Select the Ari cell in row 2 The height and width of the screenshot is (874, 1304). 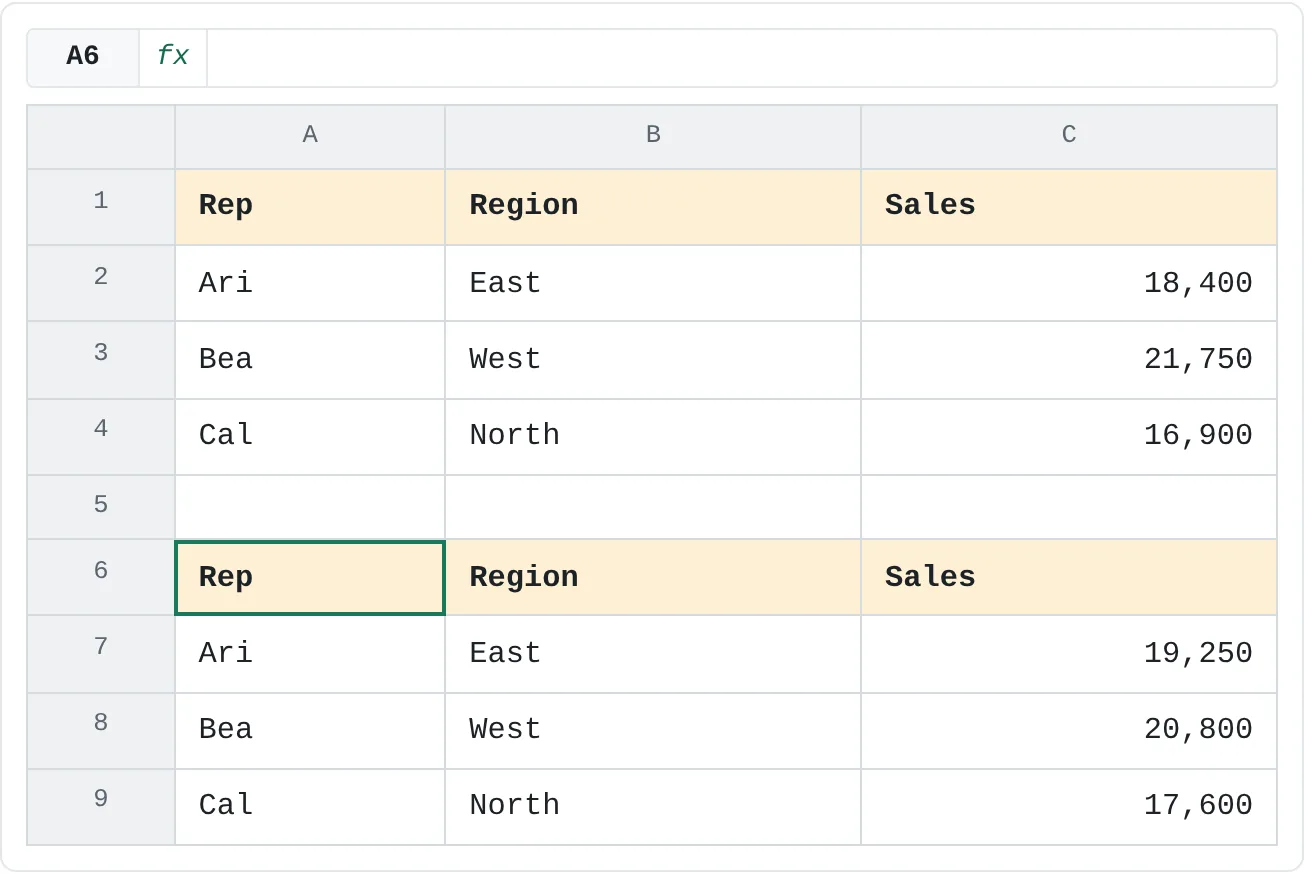tap(310, 283)
